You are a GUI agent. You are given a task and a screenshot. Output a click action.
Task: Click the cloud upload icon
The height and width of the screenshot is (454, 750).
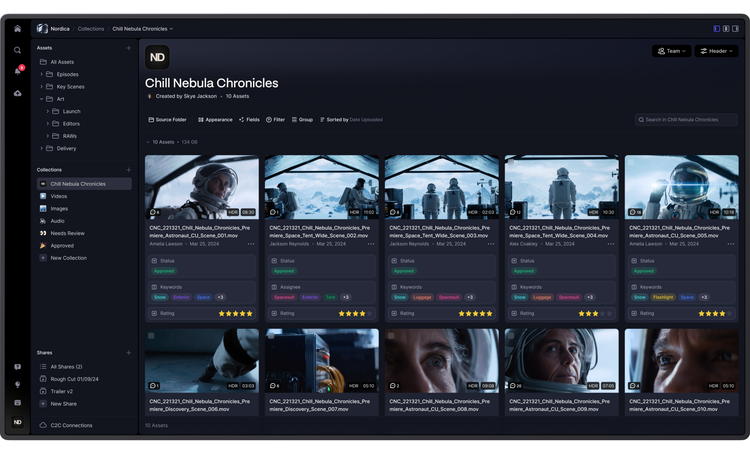pos(17,93)
